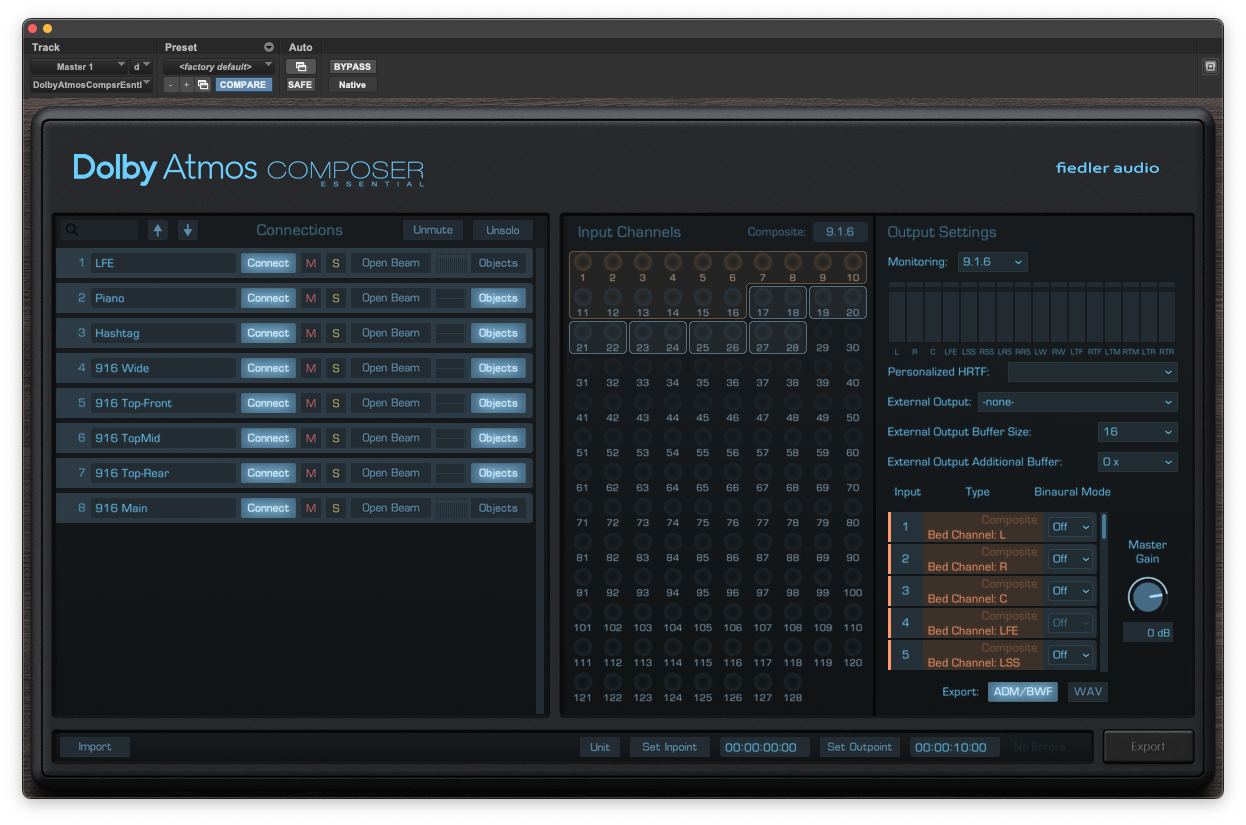Solo the 916 Top-Rear connection

pyautogui.click(x=336, y=473)
